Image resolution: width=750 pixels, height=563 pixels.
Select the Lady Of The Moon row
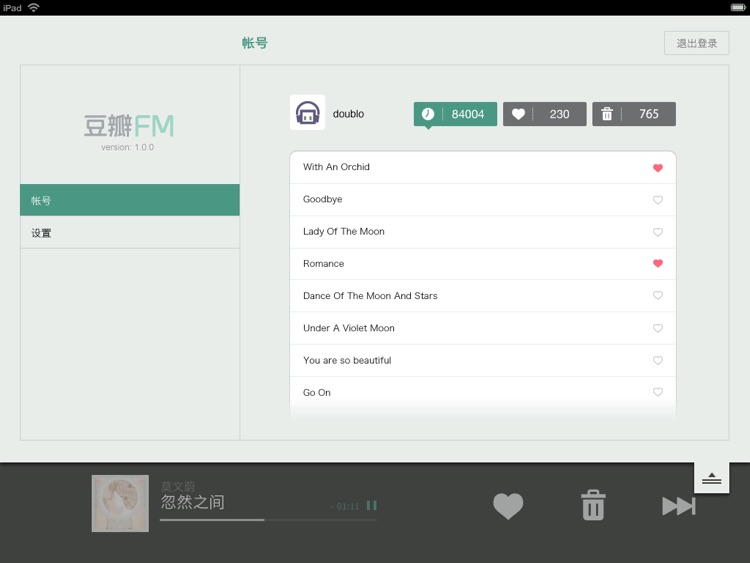click(483, 232)
